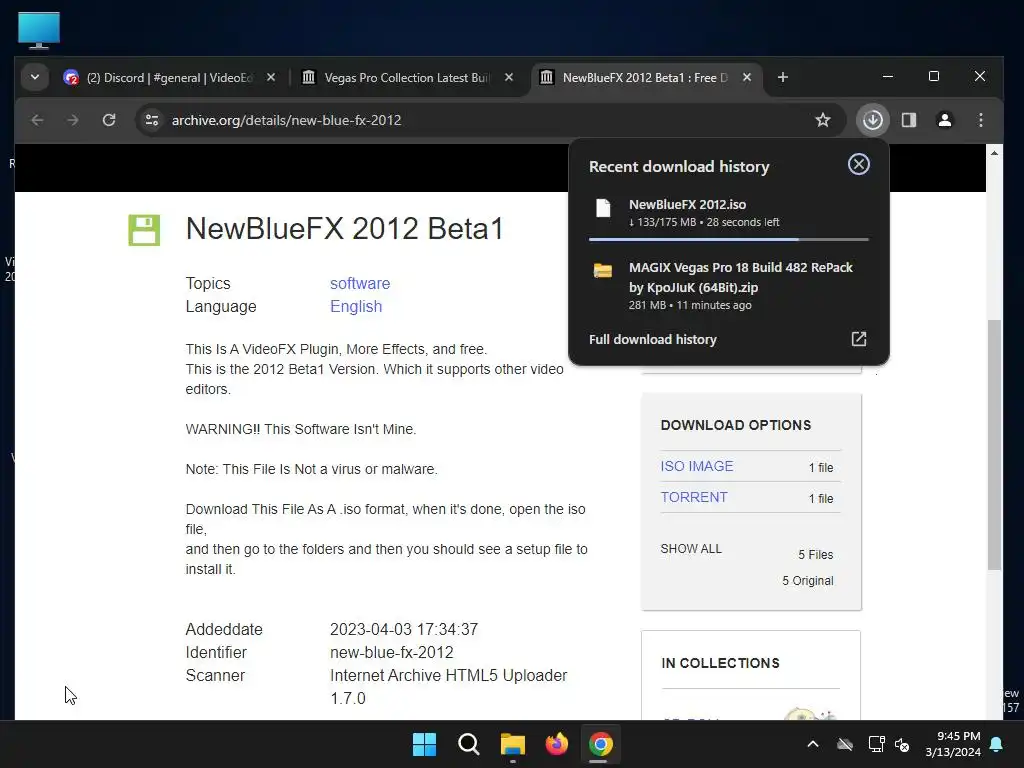Screen dimensions: 1024x768
Task: Open a new browser tab
Action: point(782,77)
